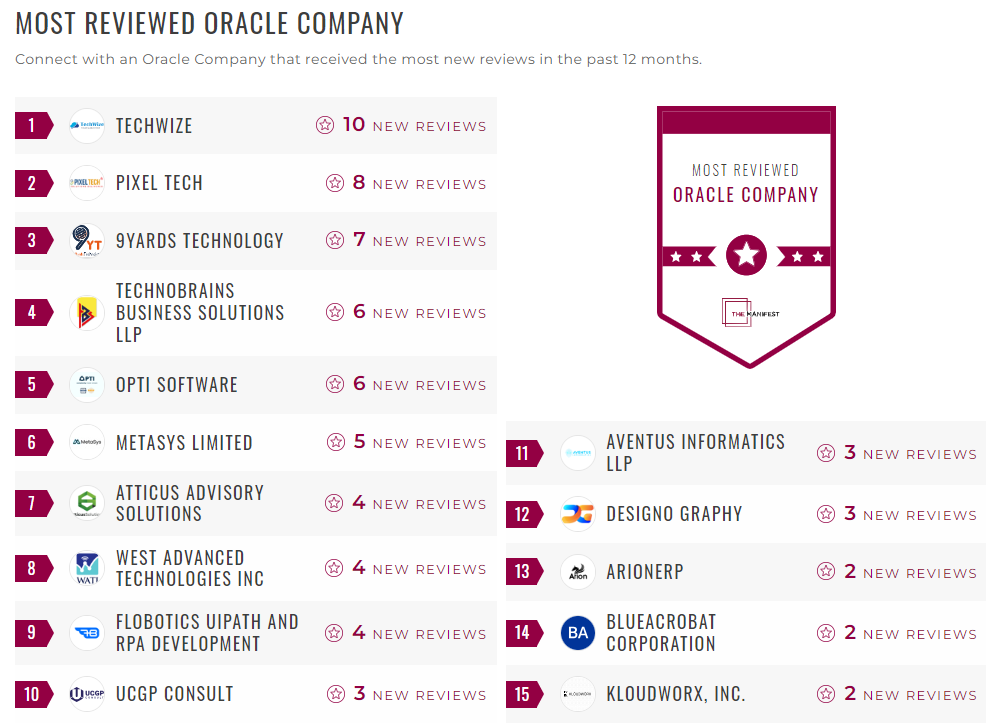Viewport: 986px width, 727px height.
Task: Click the 9Yards Technology logo
Action: click(x=87, y=241)
